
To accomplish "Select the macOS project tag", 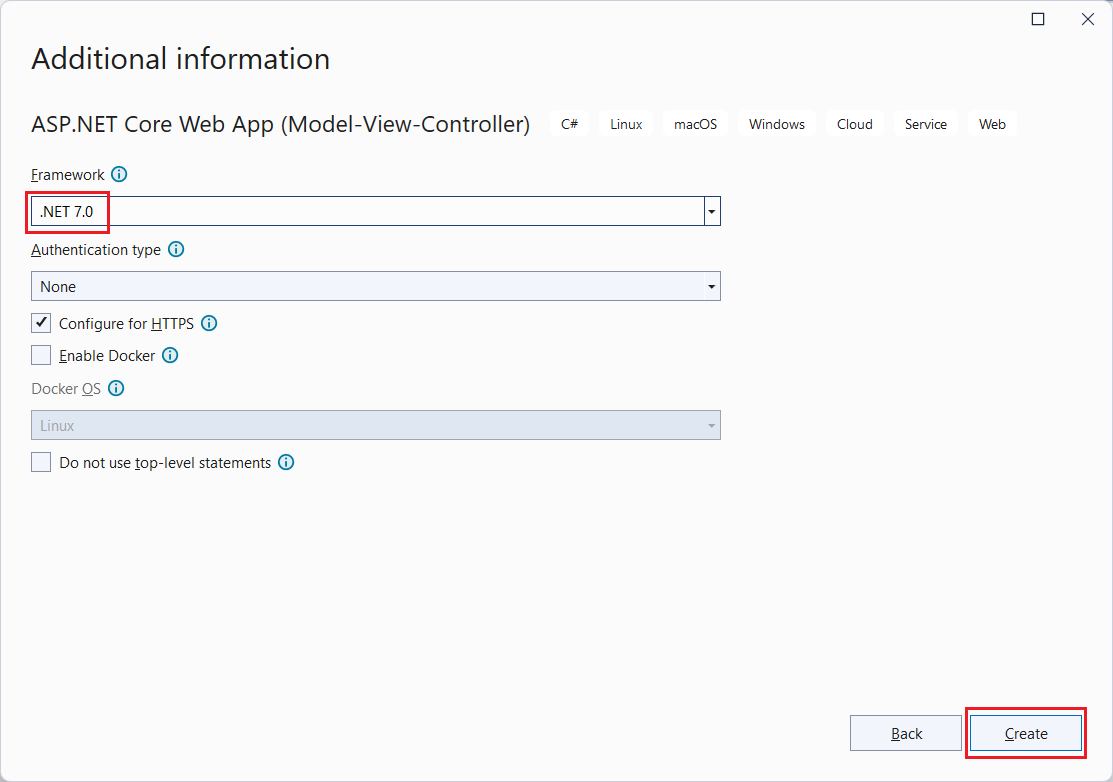I will click(x=695, y=123).
